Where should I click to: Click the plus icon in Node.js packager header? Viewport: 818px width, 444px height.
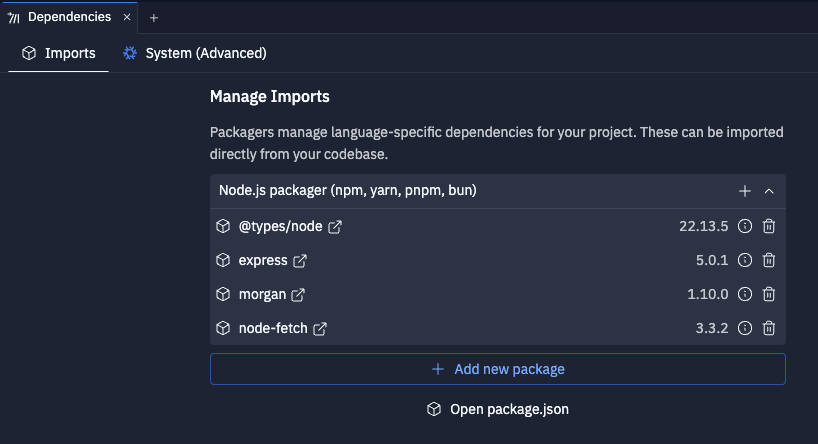(745, 191)
